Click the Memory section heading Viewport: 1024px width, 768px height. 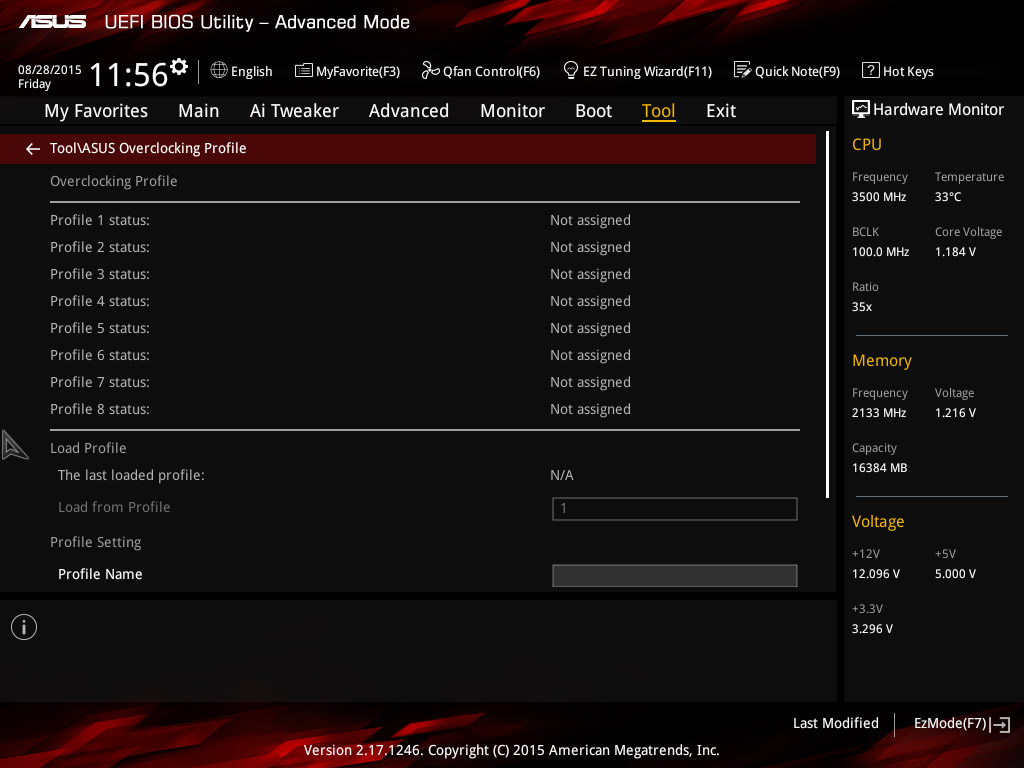[x=882, y=360]
